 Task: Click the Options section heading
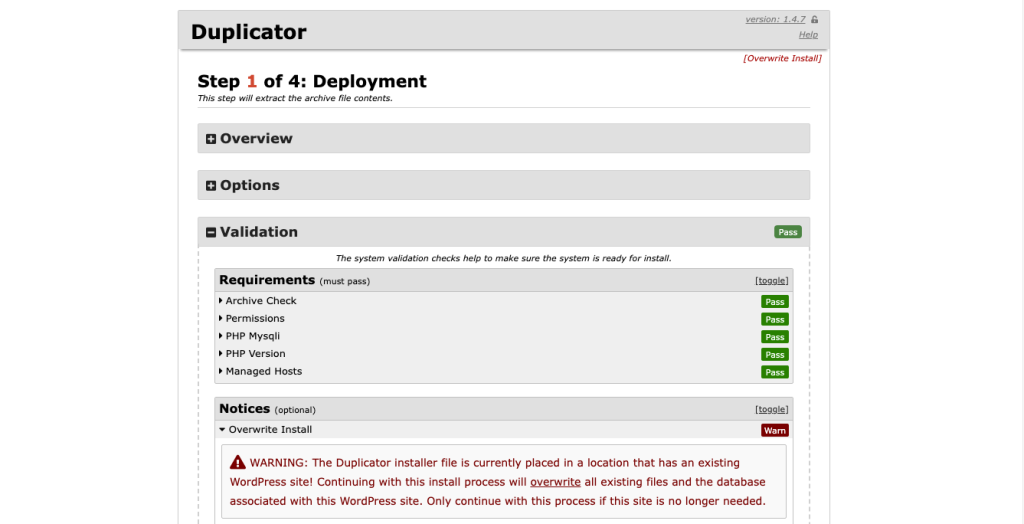(249, 186)
